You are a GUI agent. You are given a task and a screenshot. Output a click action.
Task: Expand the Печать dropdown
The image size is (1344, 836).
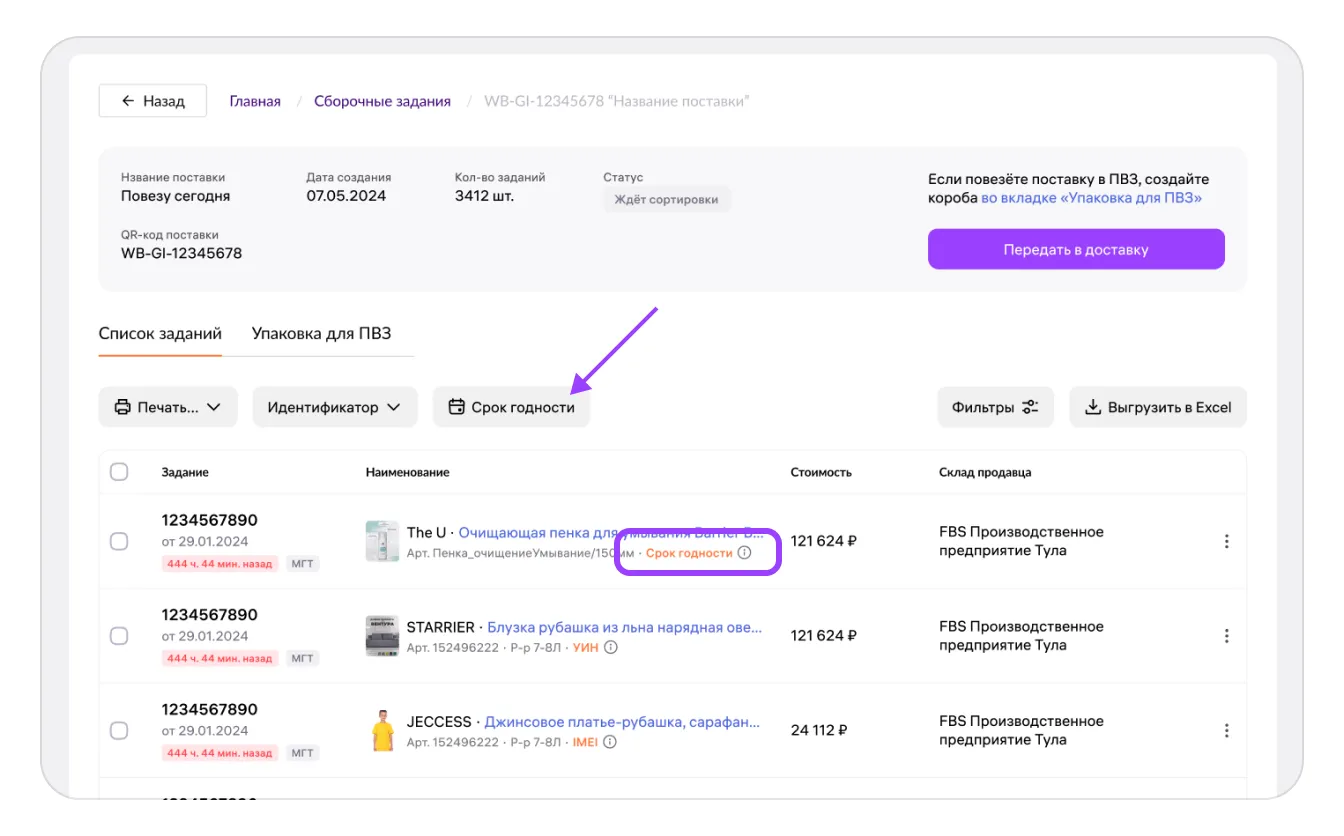point(168,407)
